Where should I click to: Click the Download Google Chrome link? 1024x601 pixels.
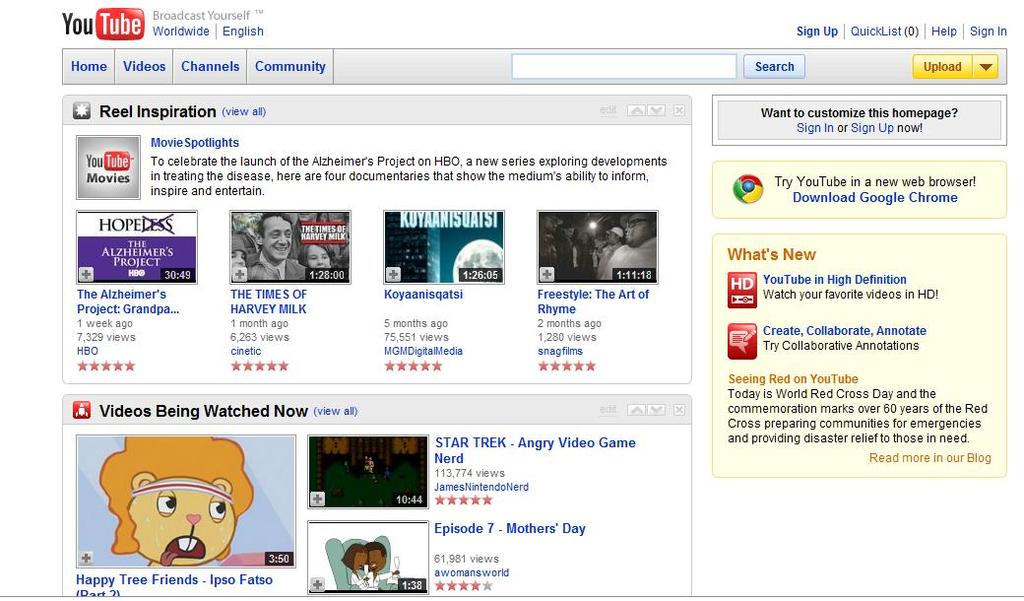[x=875, y=198]
